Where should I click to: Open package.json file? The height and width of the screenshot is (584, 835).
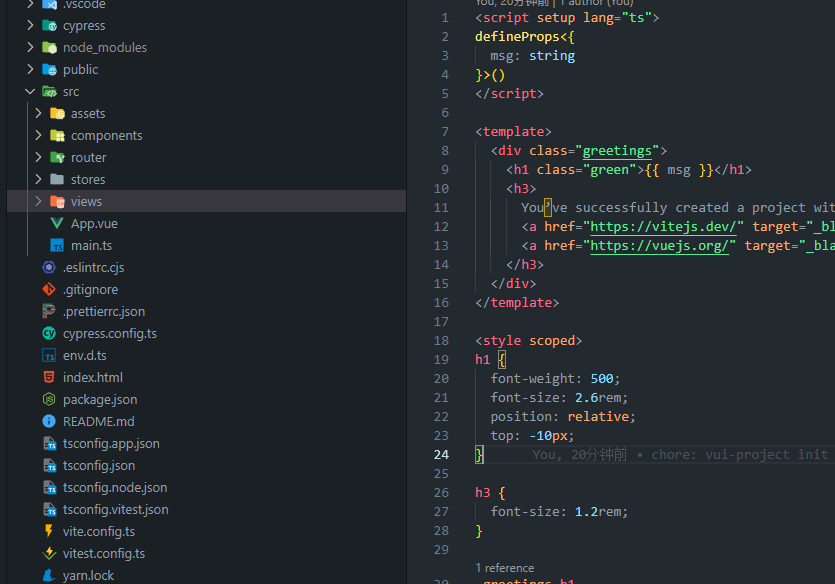100,400
